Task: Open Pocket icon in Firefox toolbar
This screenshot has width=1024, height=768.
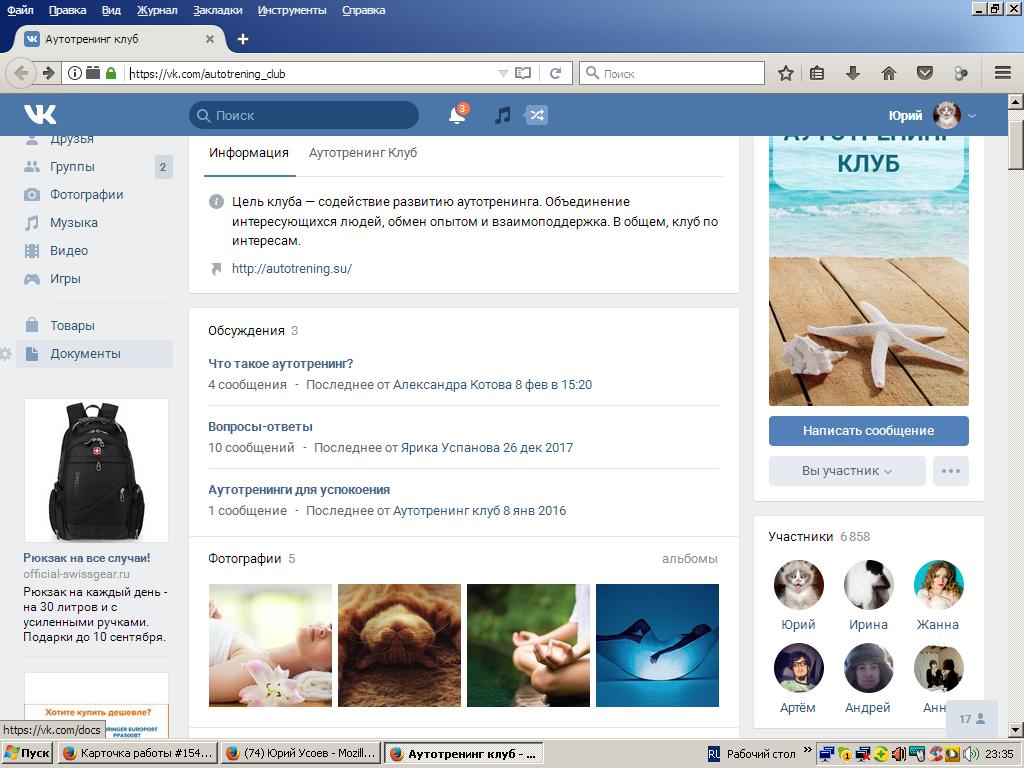Action: pyautogui.click(x=925, y=73)
